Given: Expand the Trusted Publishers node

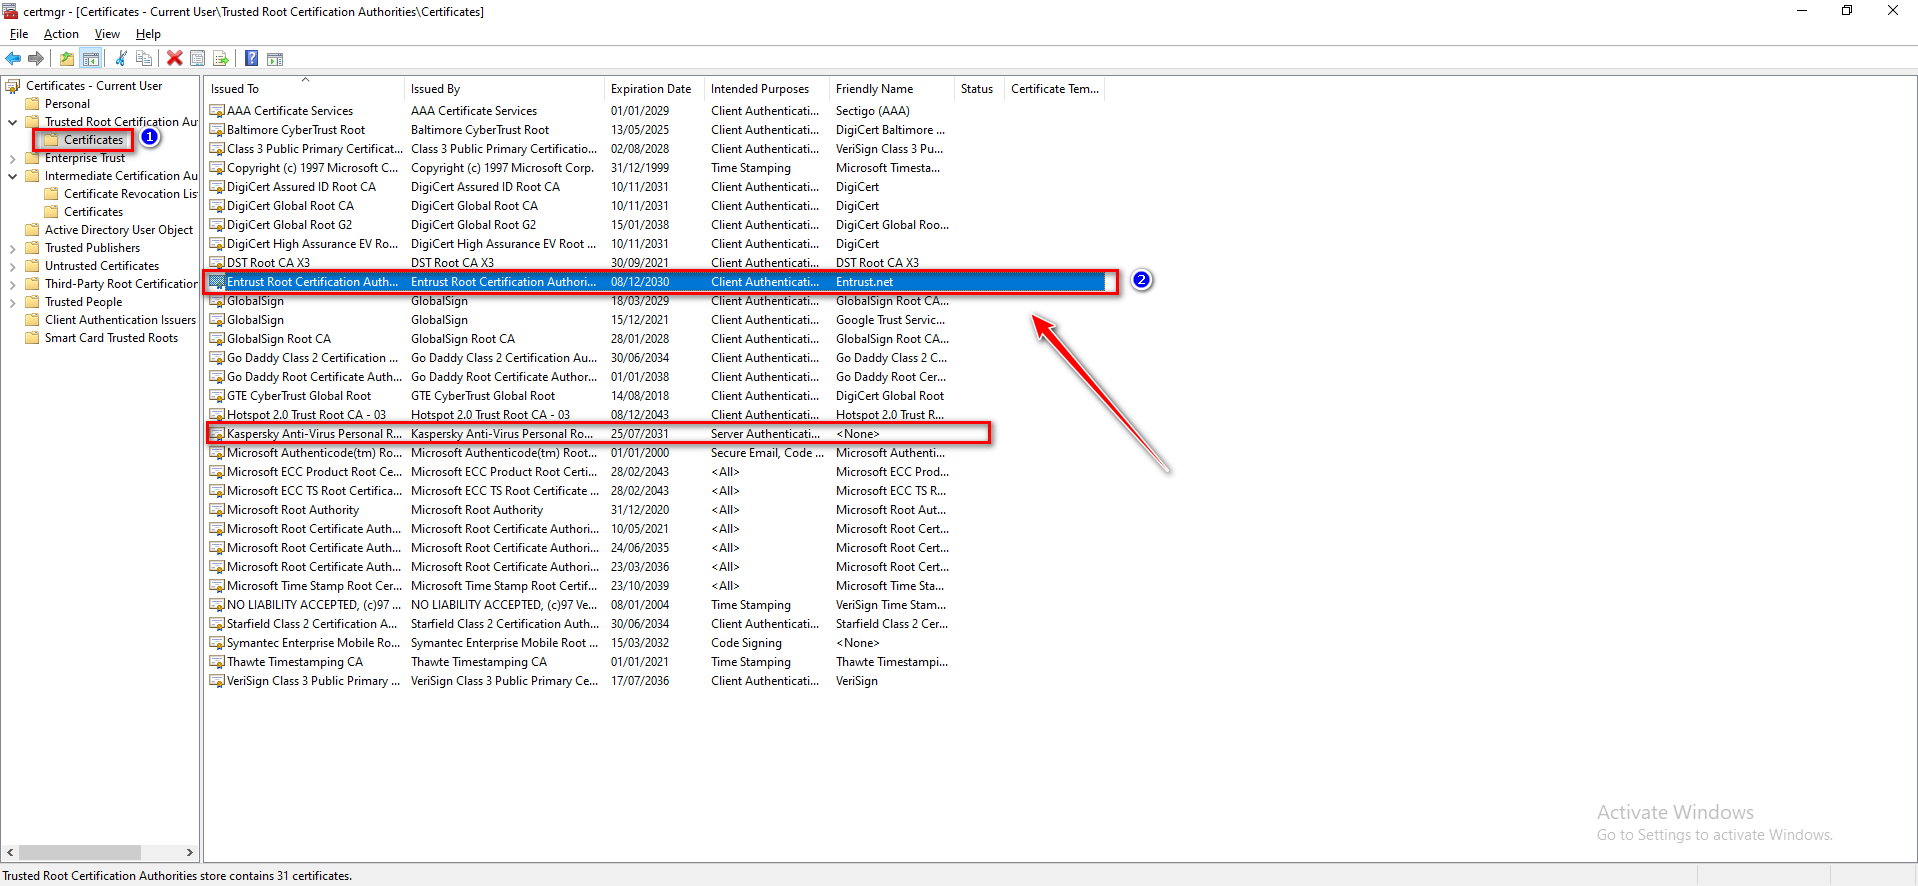Looking at the screenshot, I should [12, 248].
